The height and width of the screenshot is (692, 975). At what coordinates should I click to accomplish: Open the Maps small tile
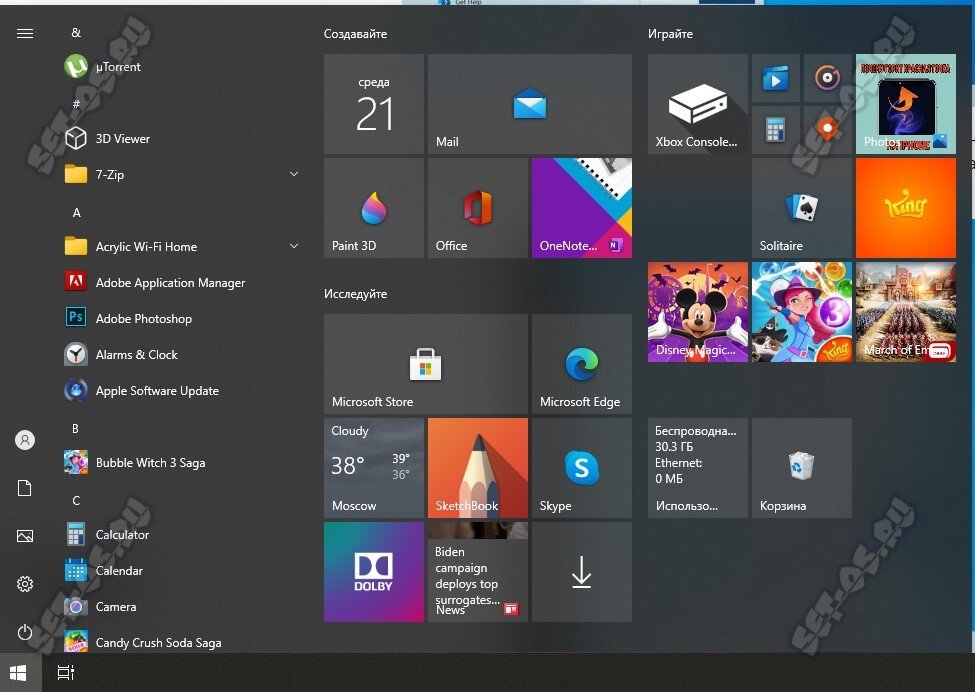click(x=826, y=129)
